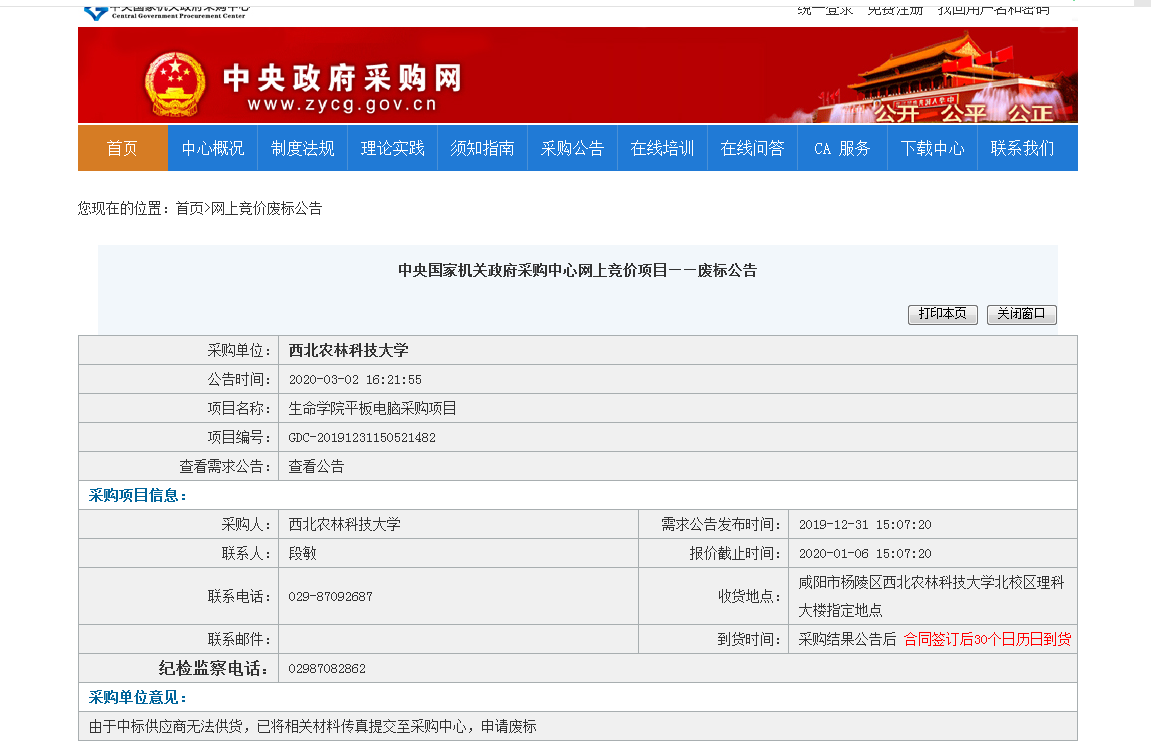
Task: Go to 下载中心
Action: pos(932,148)
